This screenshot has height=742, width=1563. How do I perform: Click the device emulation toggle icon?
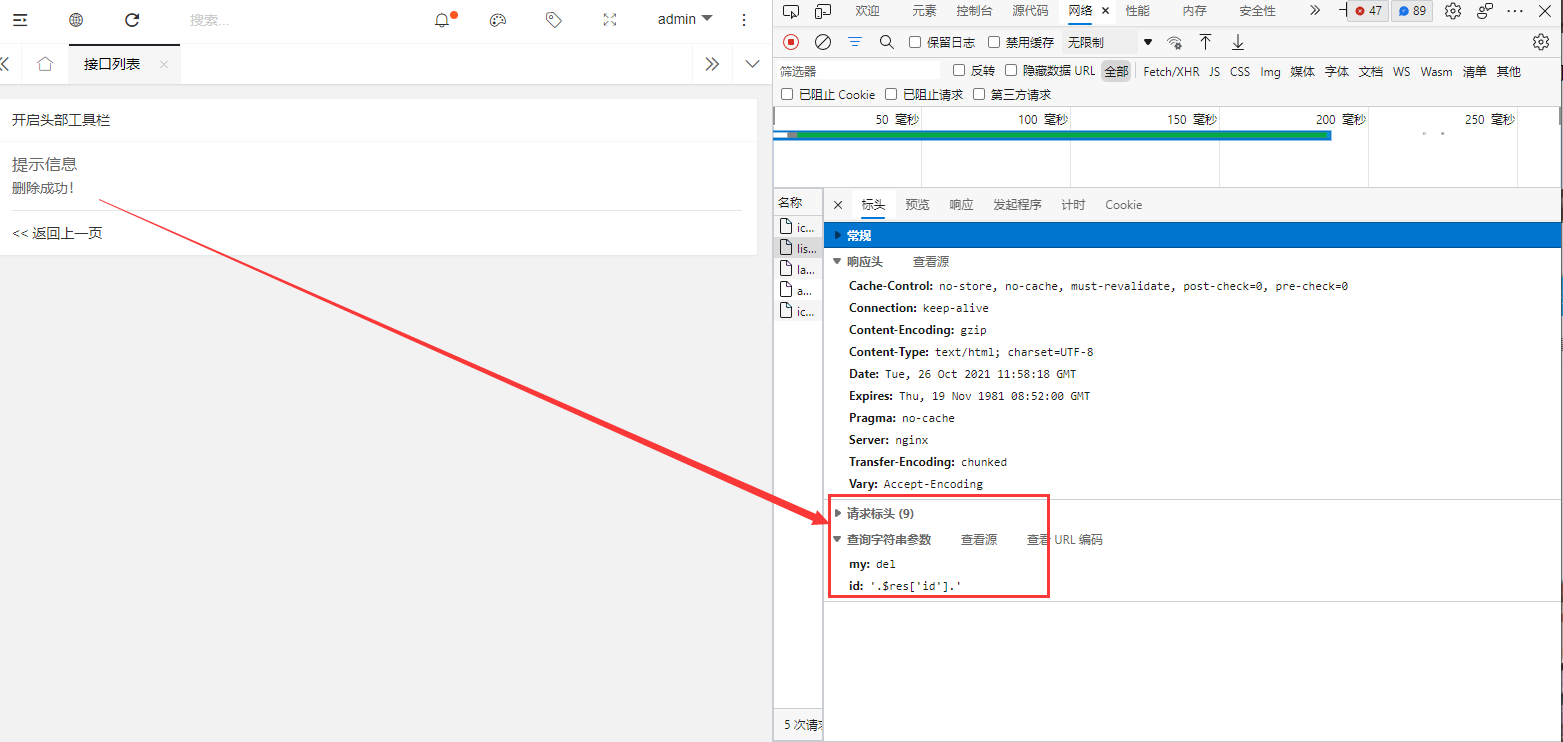[x=823, y=11]
